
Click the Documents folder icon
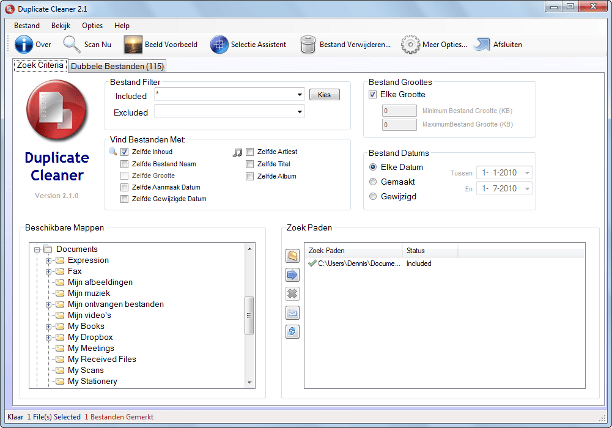[x=48, y=249]
